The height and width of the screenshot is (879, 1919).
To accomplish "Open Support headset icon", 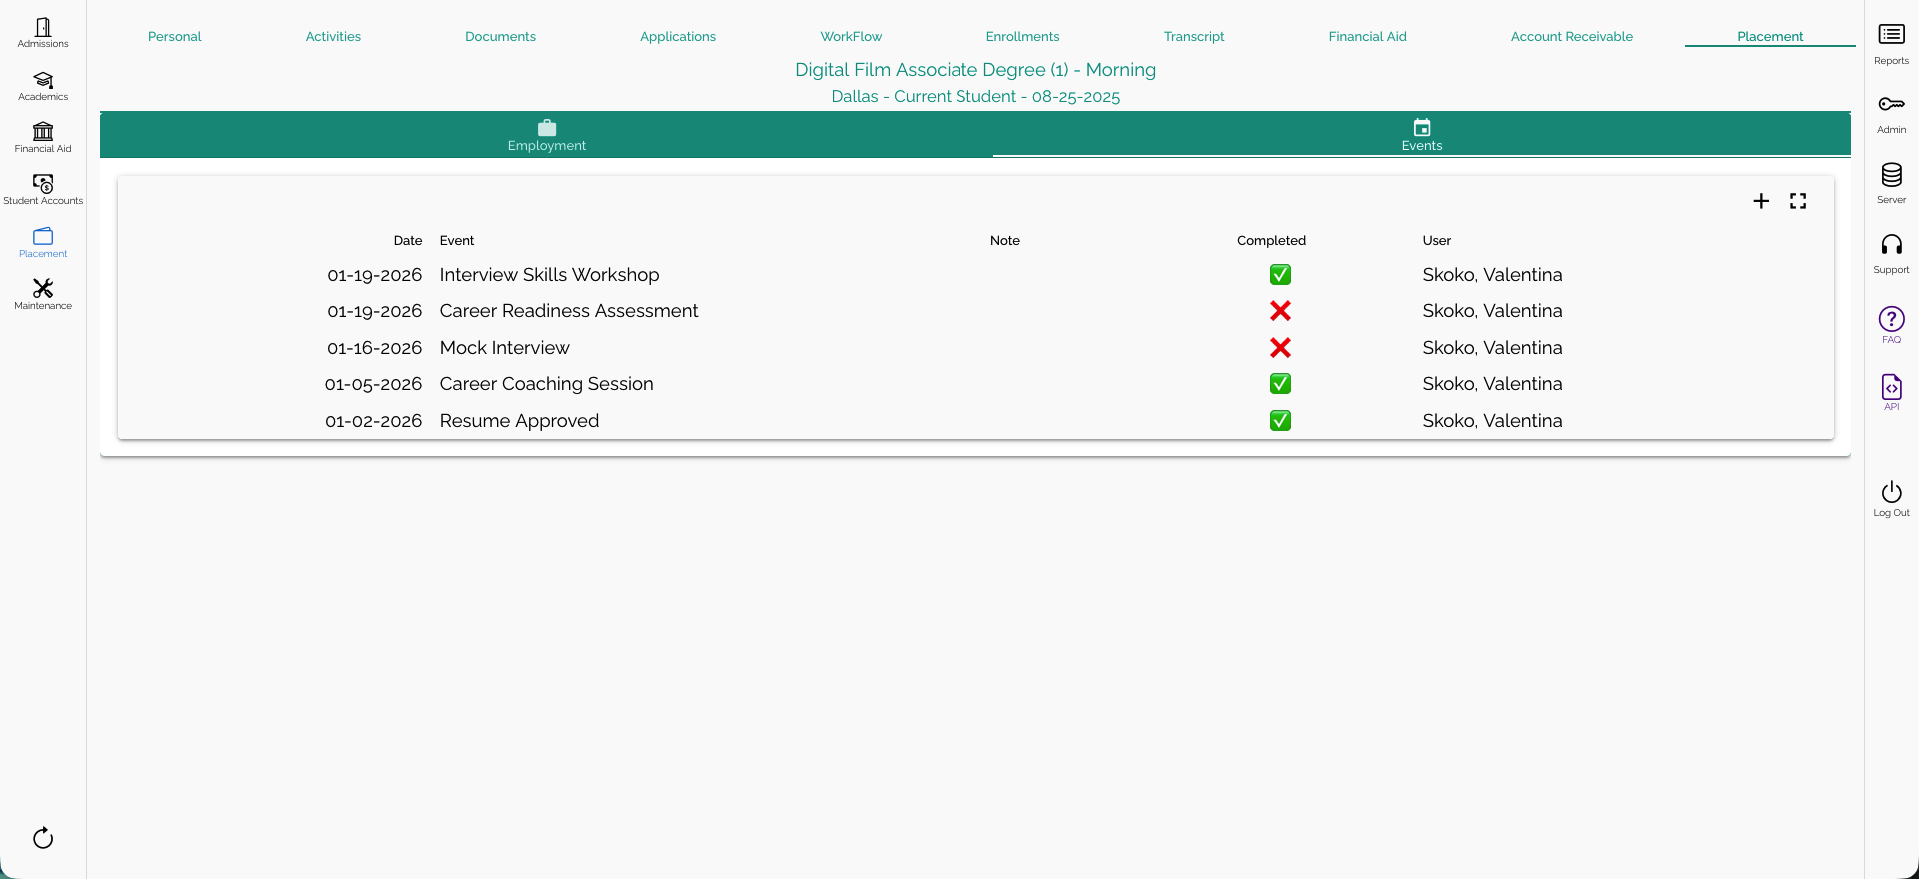I will (x=1891, y=252).
